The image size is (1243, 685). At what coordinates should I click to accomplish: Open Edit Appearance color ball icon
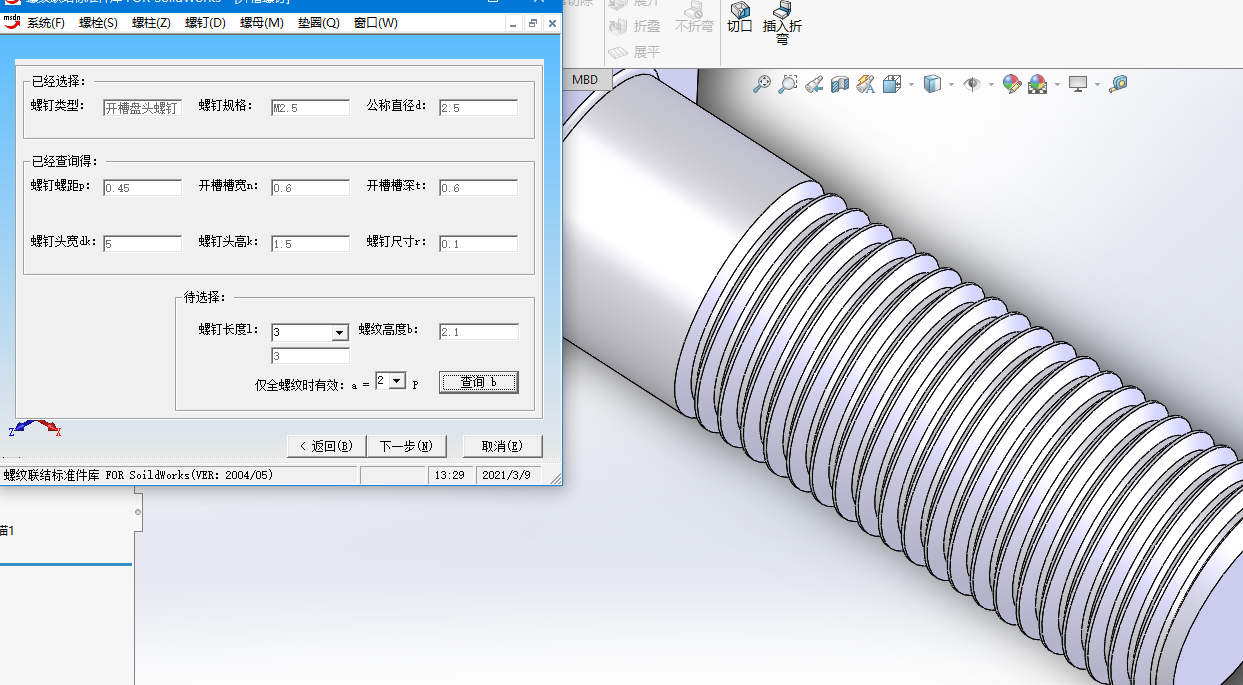pyautogui.click(x=1011, y=84)
